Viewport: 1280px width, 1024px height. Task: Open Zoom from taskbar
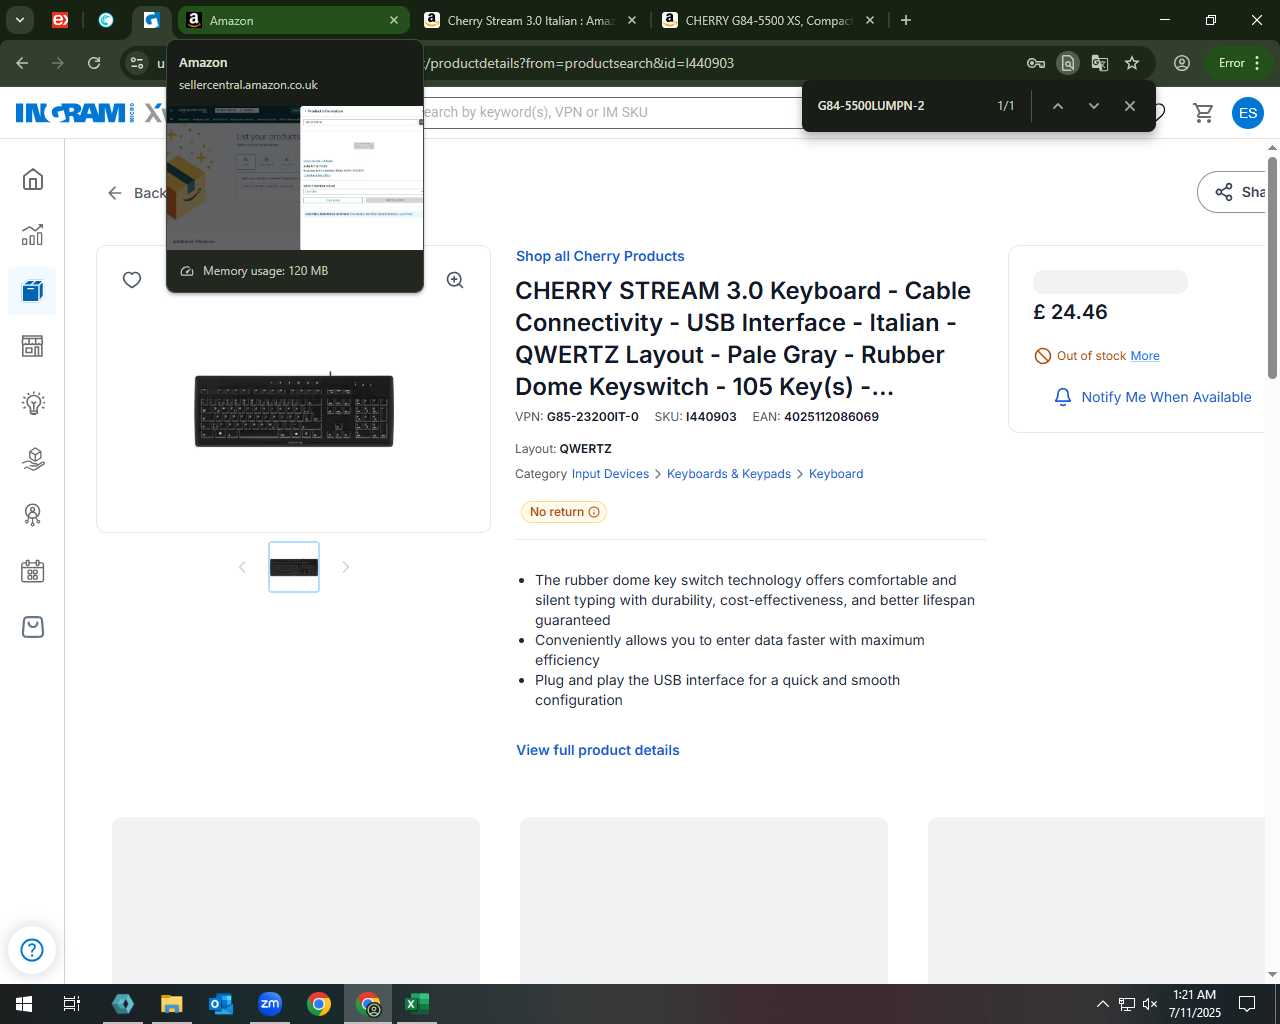point(270,1004)
